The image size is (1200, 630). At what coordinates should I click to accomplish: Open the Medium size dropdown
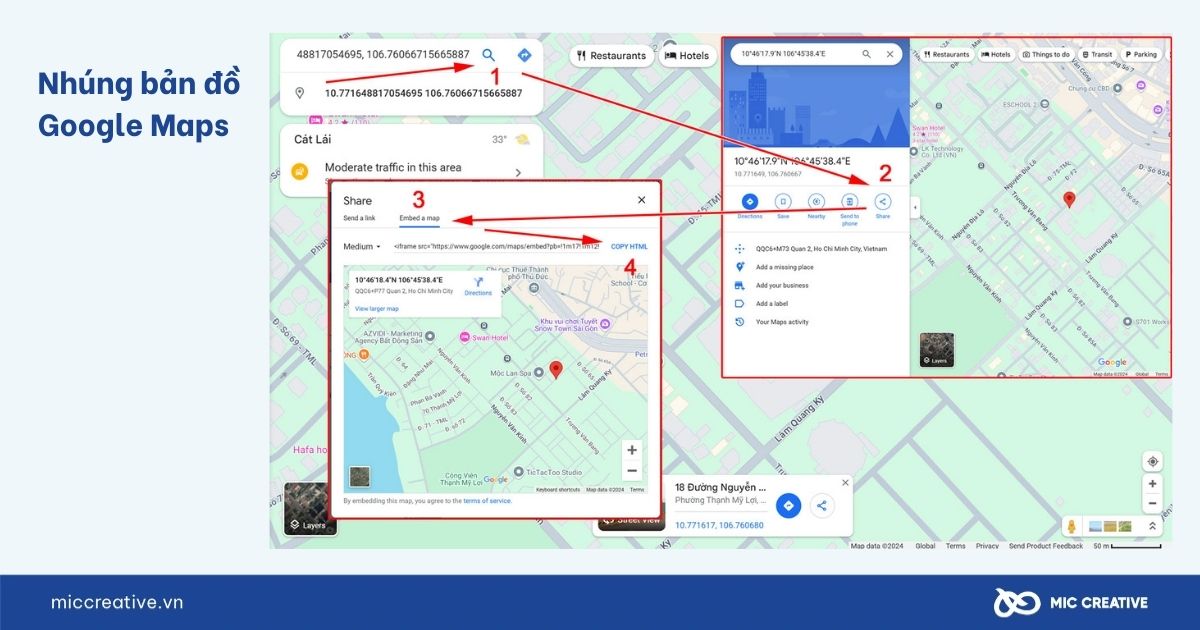[x=362, y=246]
